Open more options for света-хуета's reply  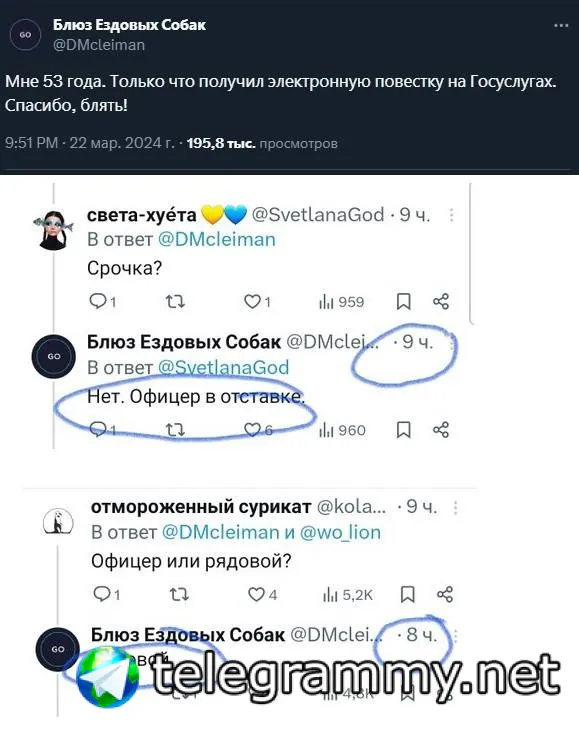(x=452, y=215)
